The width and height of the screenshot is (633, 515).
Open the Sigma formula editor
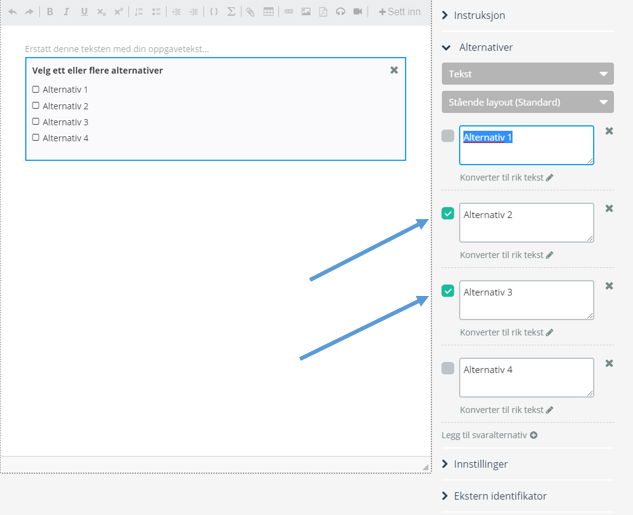pyautogui.click(x=231, y=12)
